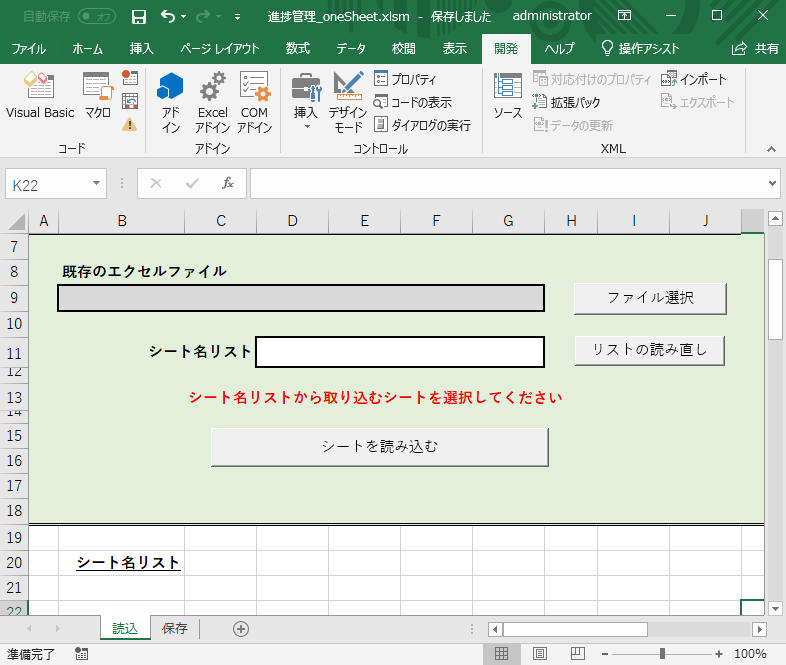Open the Macros dialog (マクロ)
The height and width of the screenshot is (665, 786).
pyautogui.click(x=98, y=95)
